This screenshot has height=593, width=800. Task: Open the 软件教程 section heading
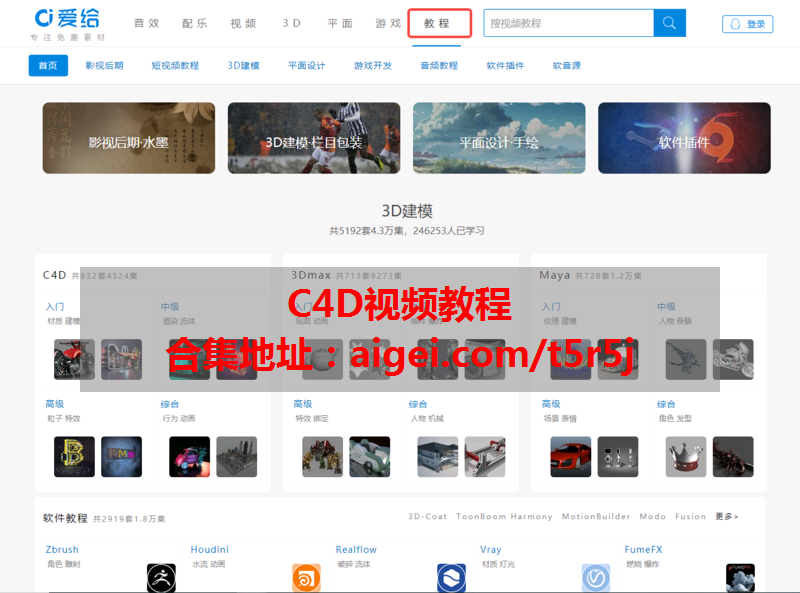(x=65, y=518)
